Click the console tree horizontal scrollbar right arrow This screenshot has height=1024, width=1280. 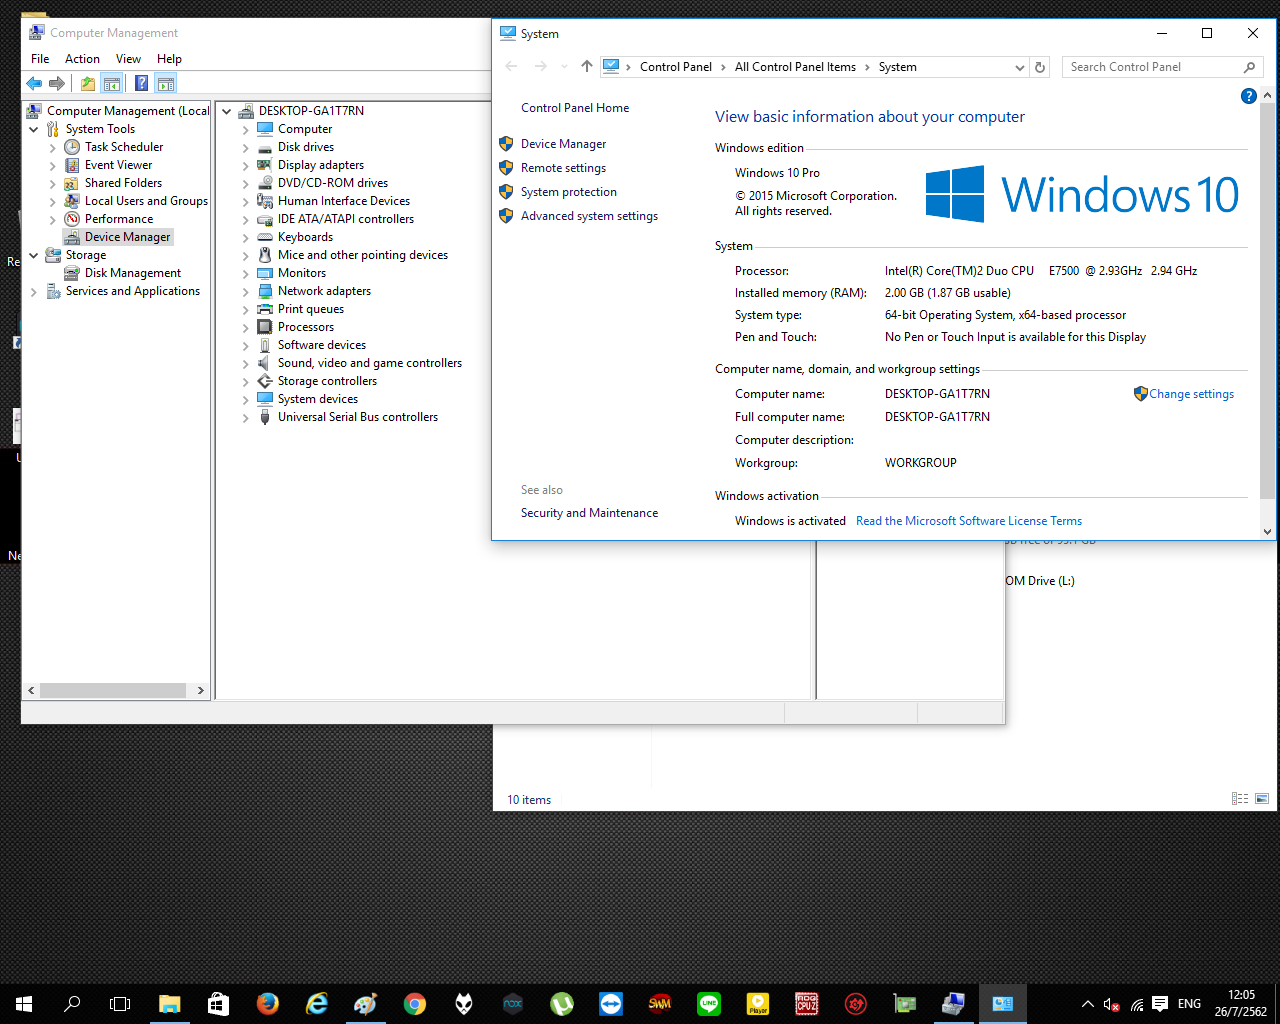pos(201,690)
